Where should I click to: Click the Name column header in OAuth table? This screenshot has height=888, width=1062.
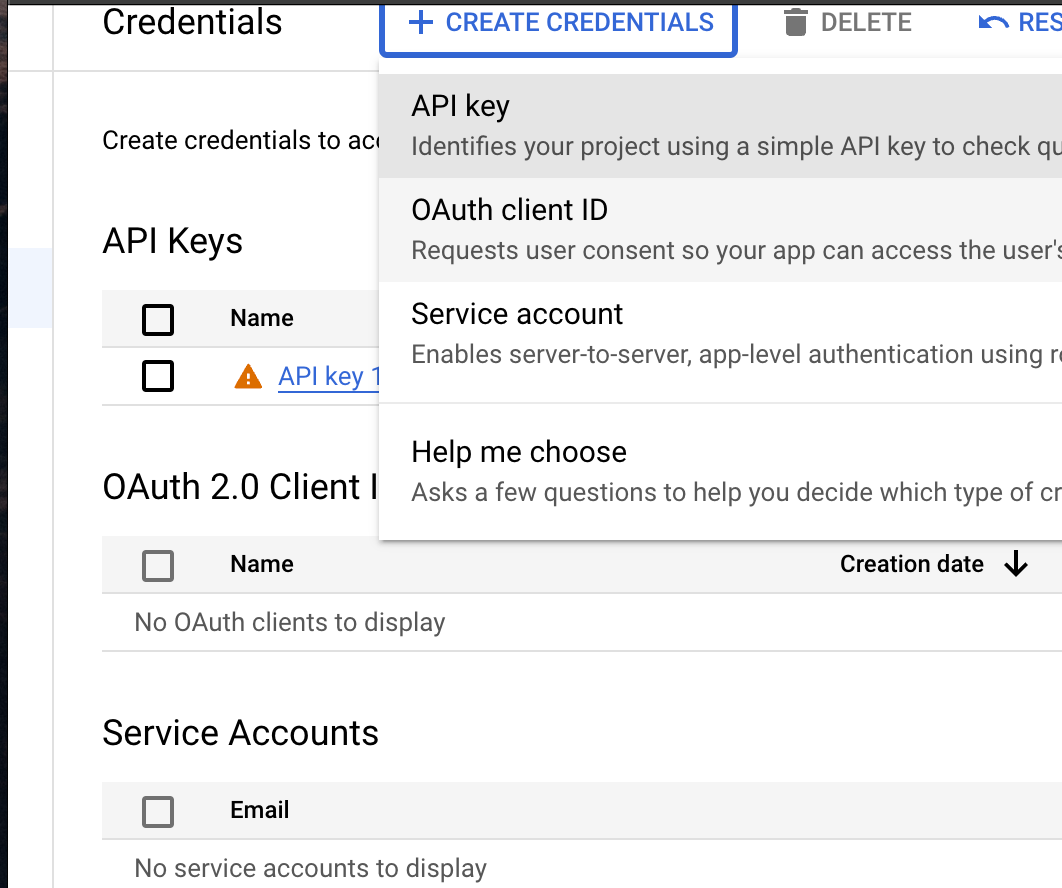point(261,564)
